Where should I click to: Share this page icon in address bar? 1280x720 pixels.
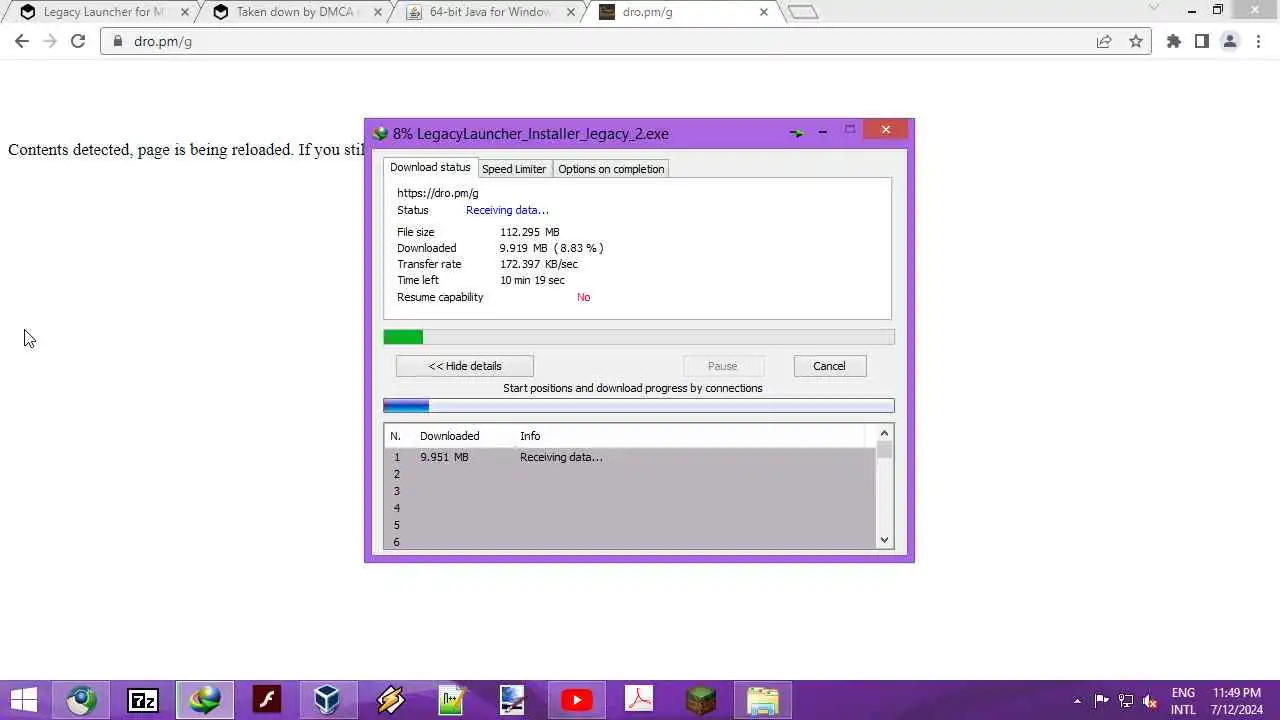pos(1104,41)
